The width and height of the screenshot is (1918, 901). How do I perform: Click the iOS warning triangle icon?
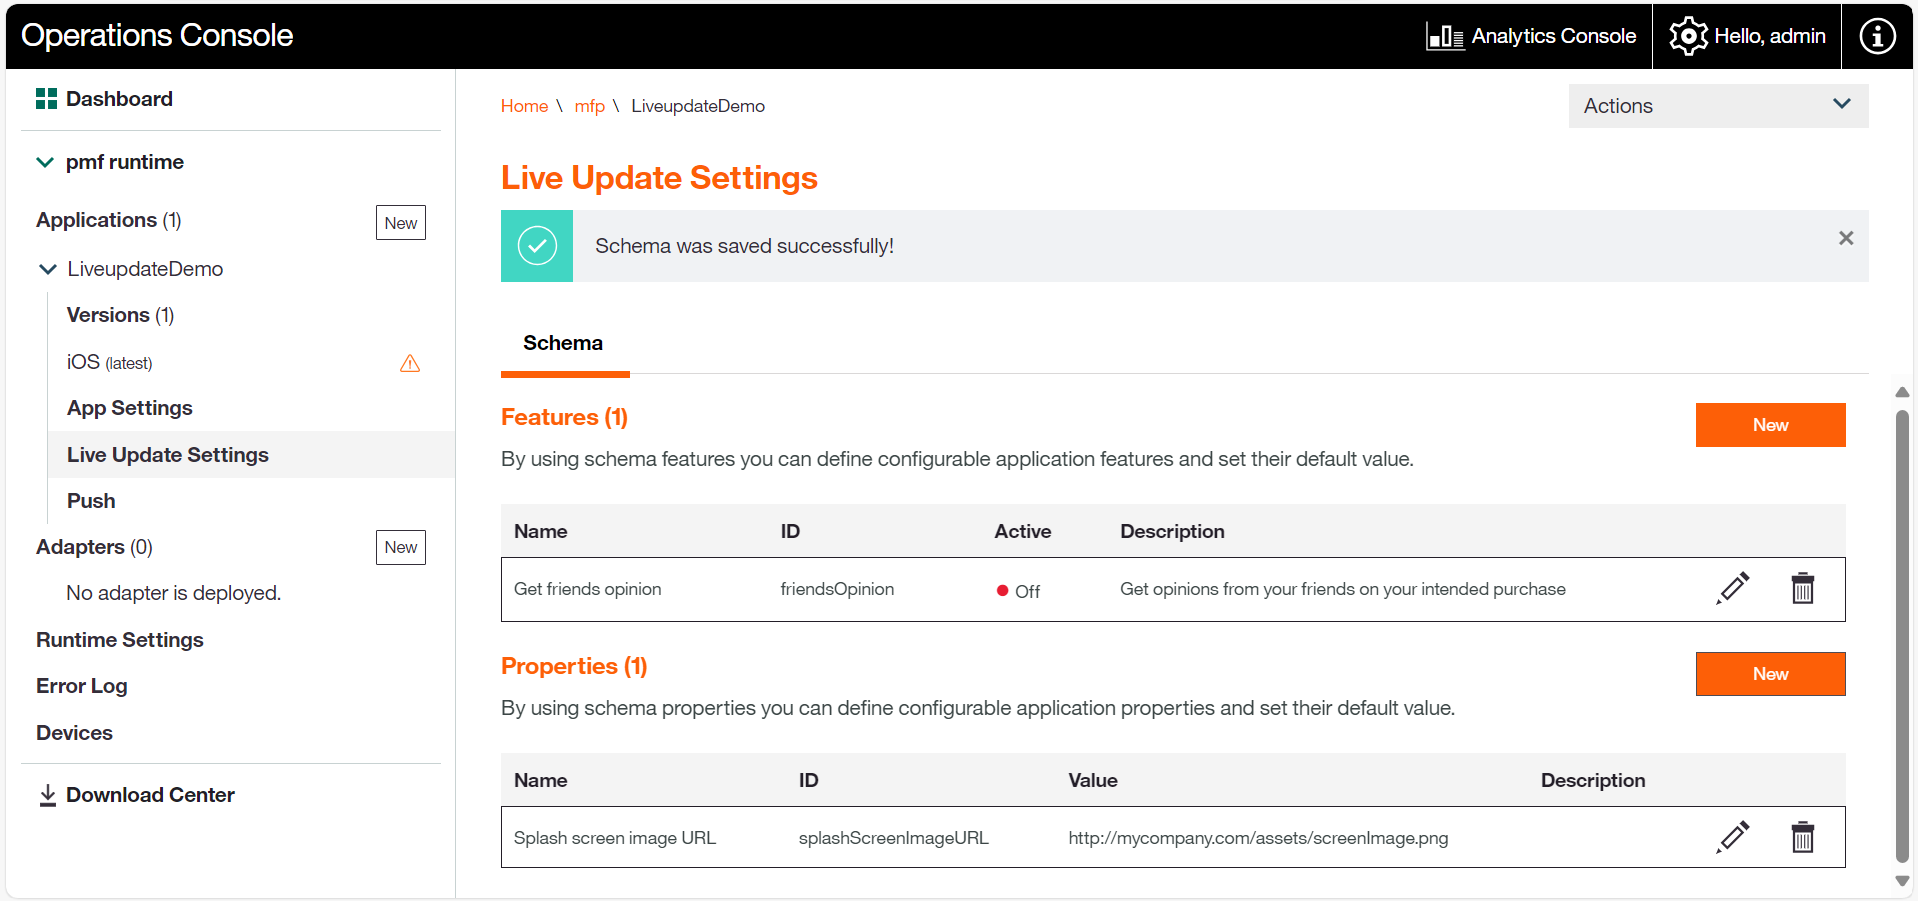[x=410, y=363]
